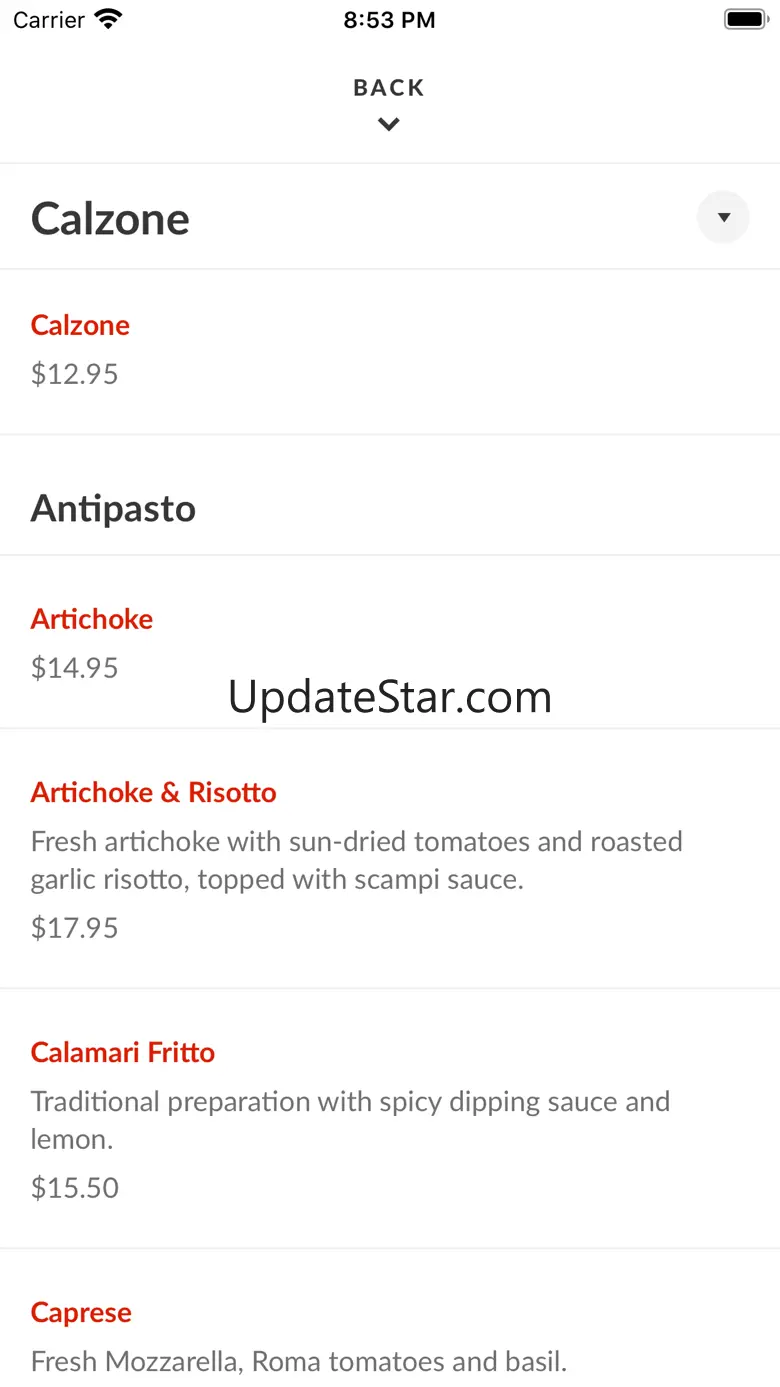Tap the Antipasto section header
The image size is (780, 1387).
[x=113, y=509]
